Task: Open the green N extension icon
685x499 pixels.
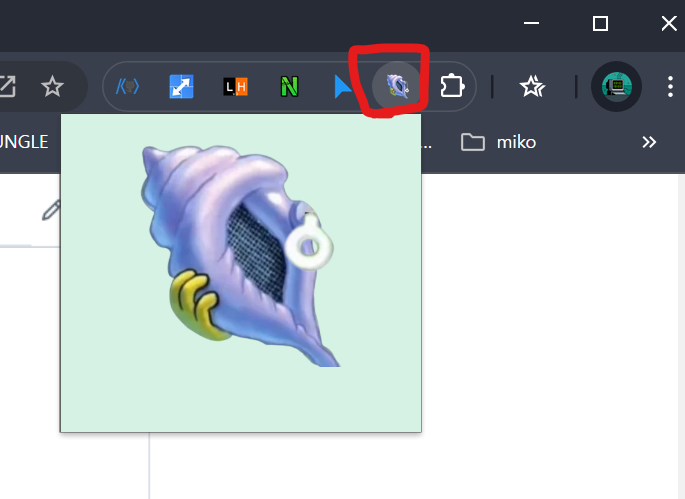Action: [x=289, y=87]
